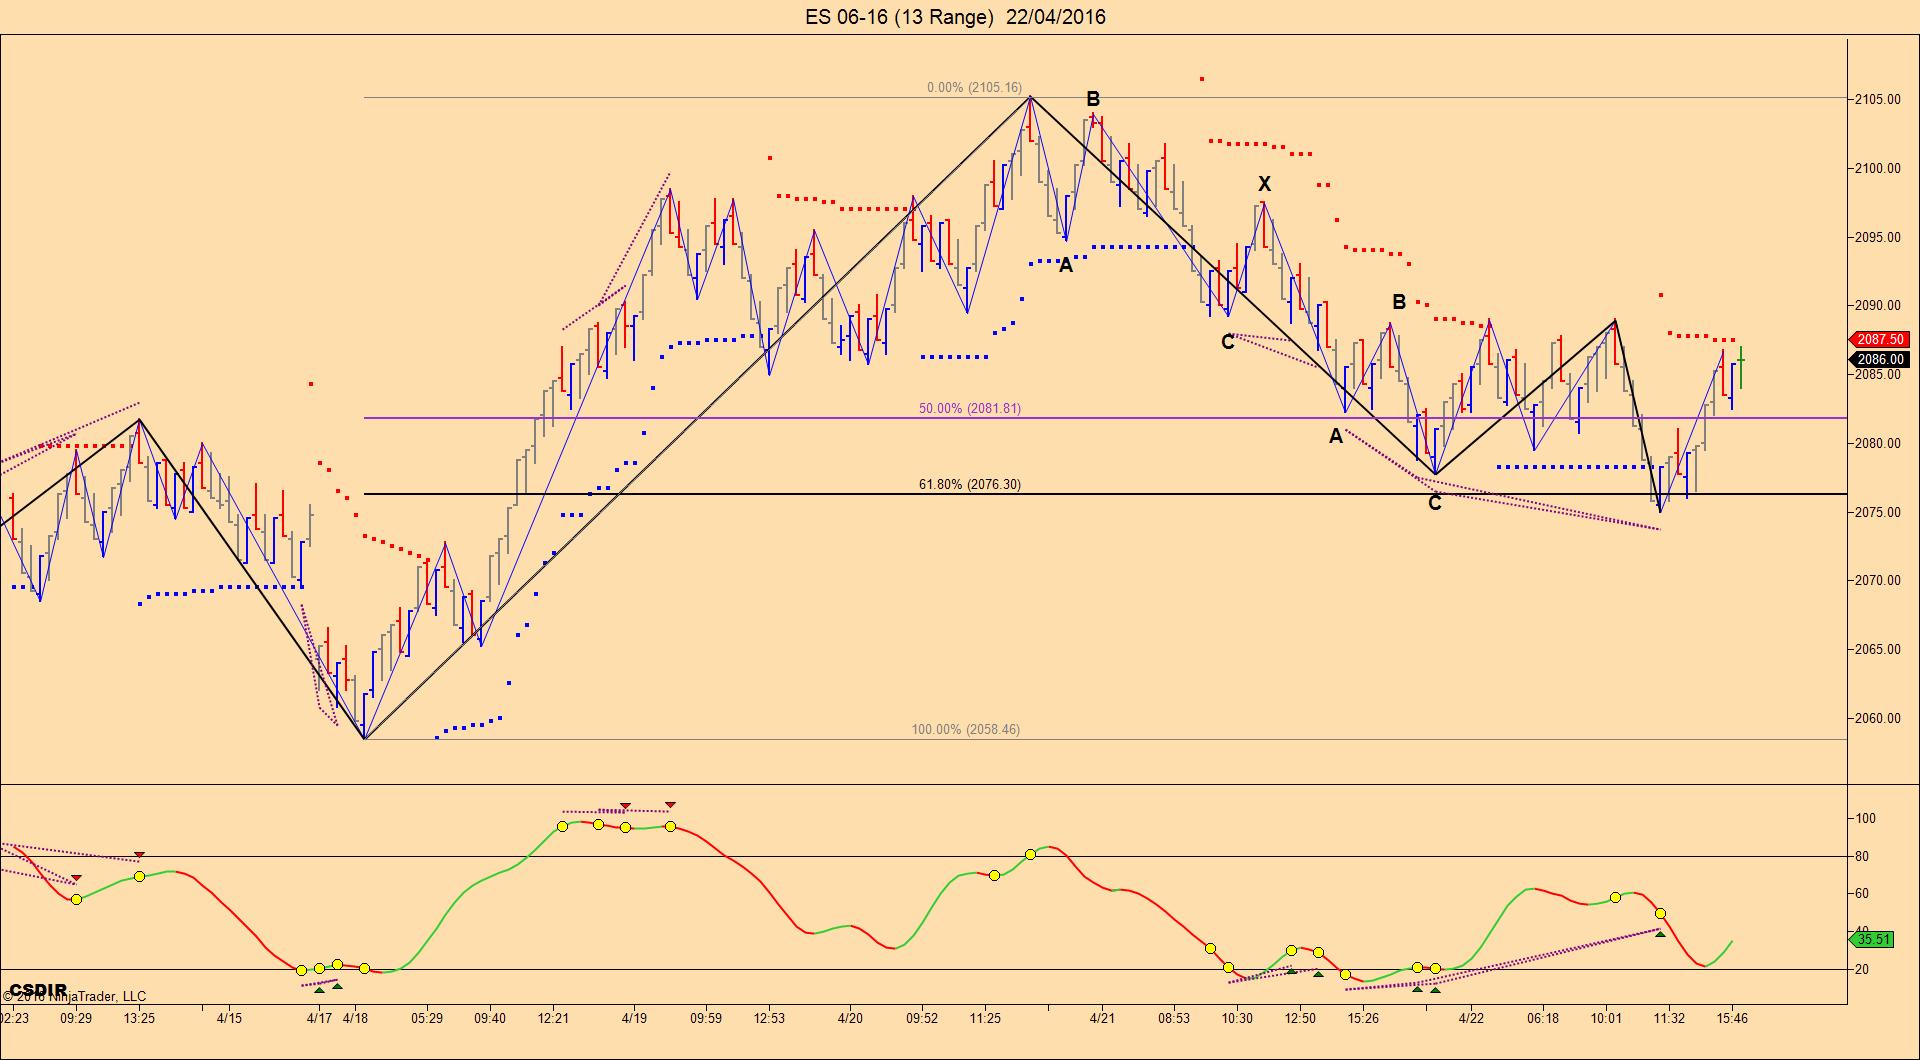The width and height of the screenshot is (1920, 1060).
Task: Click the green 35.51 indicator value marker
Action: 1874,939
